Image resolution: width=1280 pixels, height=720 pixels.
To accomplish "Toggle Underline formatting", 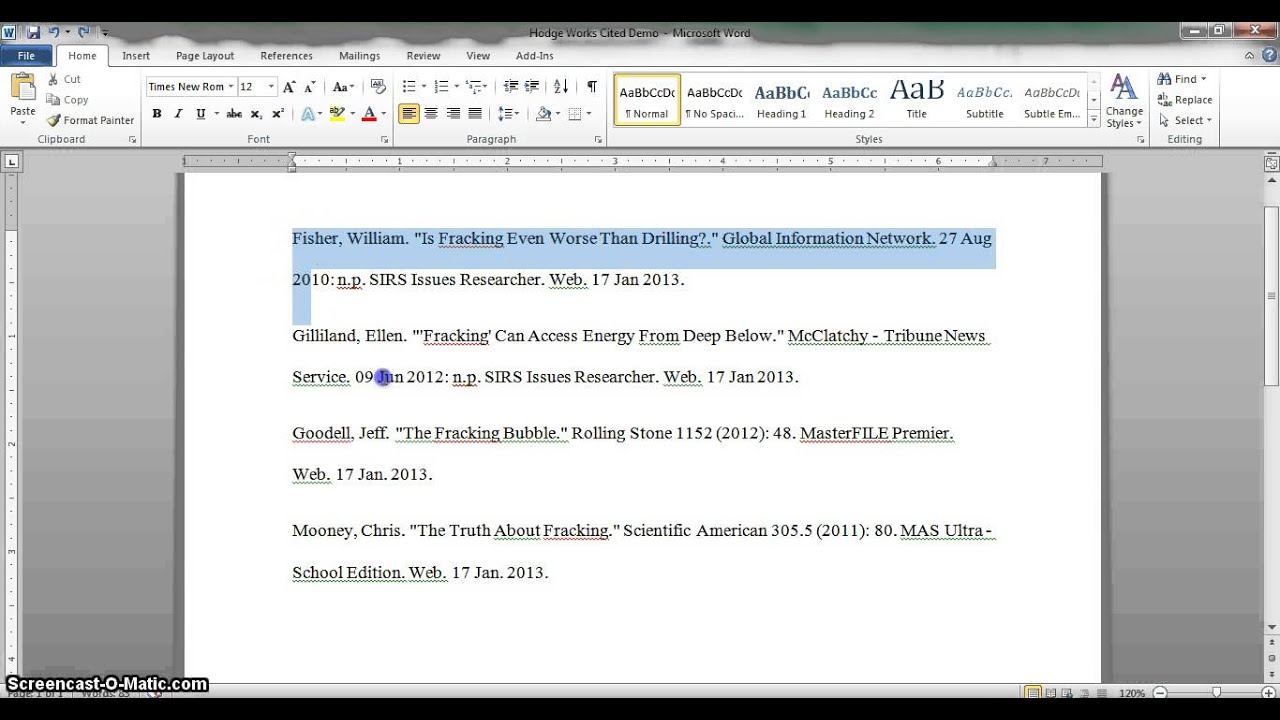I will click(200, 114).
